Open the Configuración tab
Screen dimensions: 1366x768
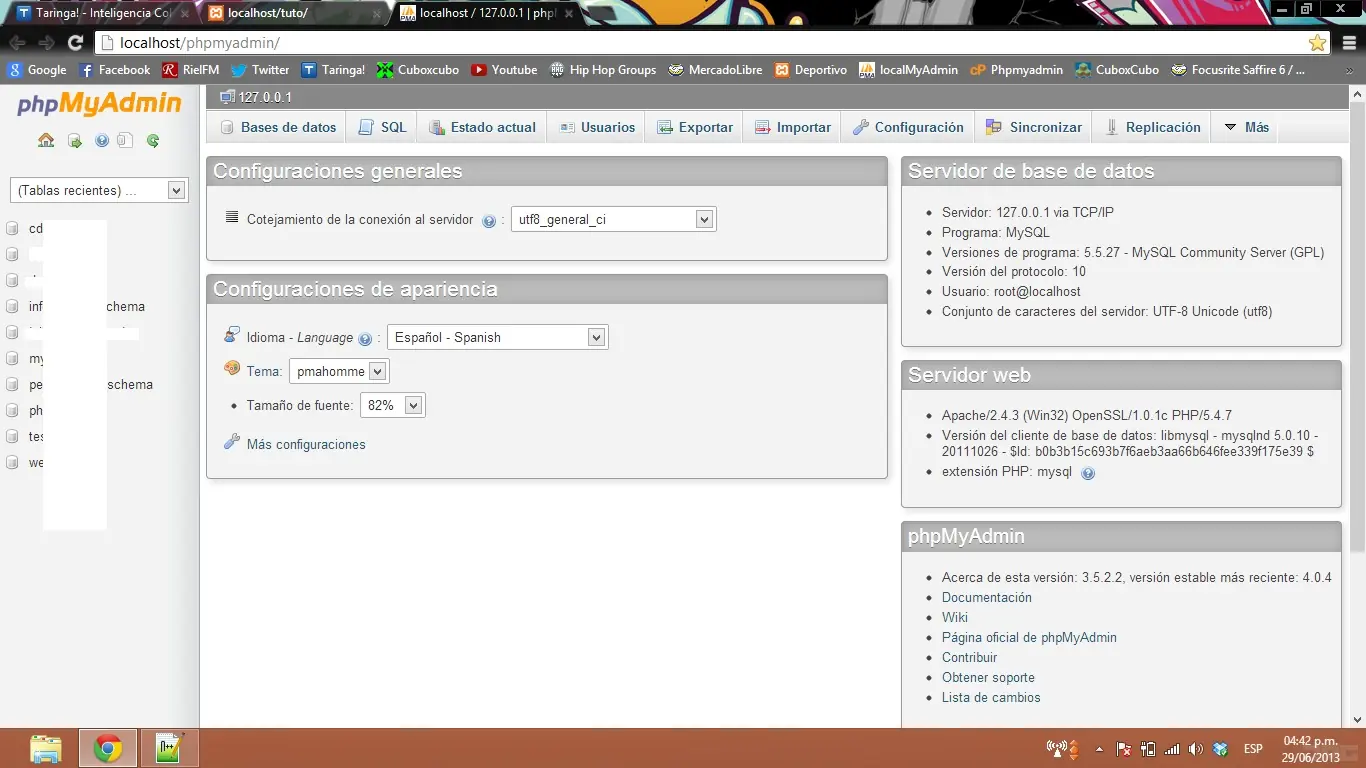tap(908, 127)
